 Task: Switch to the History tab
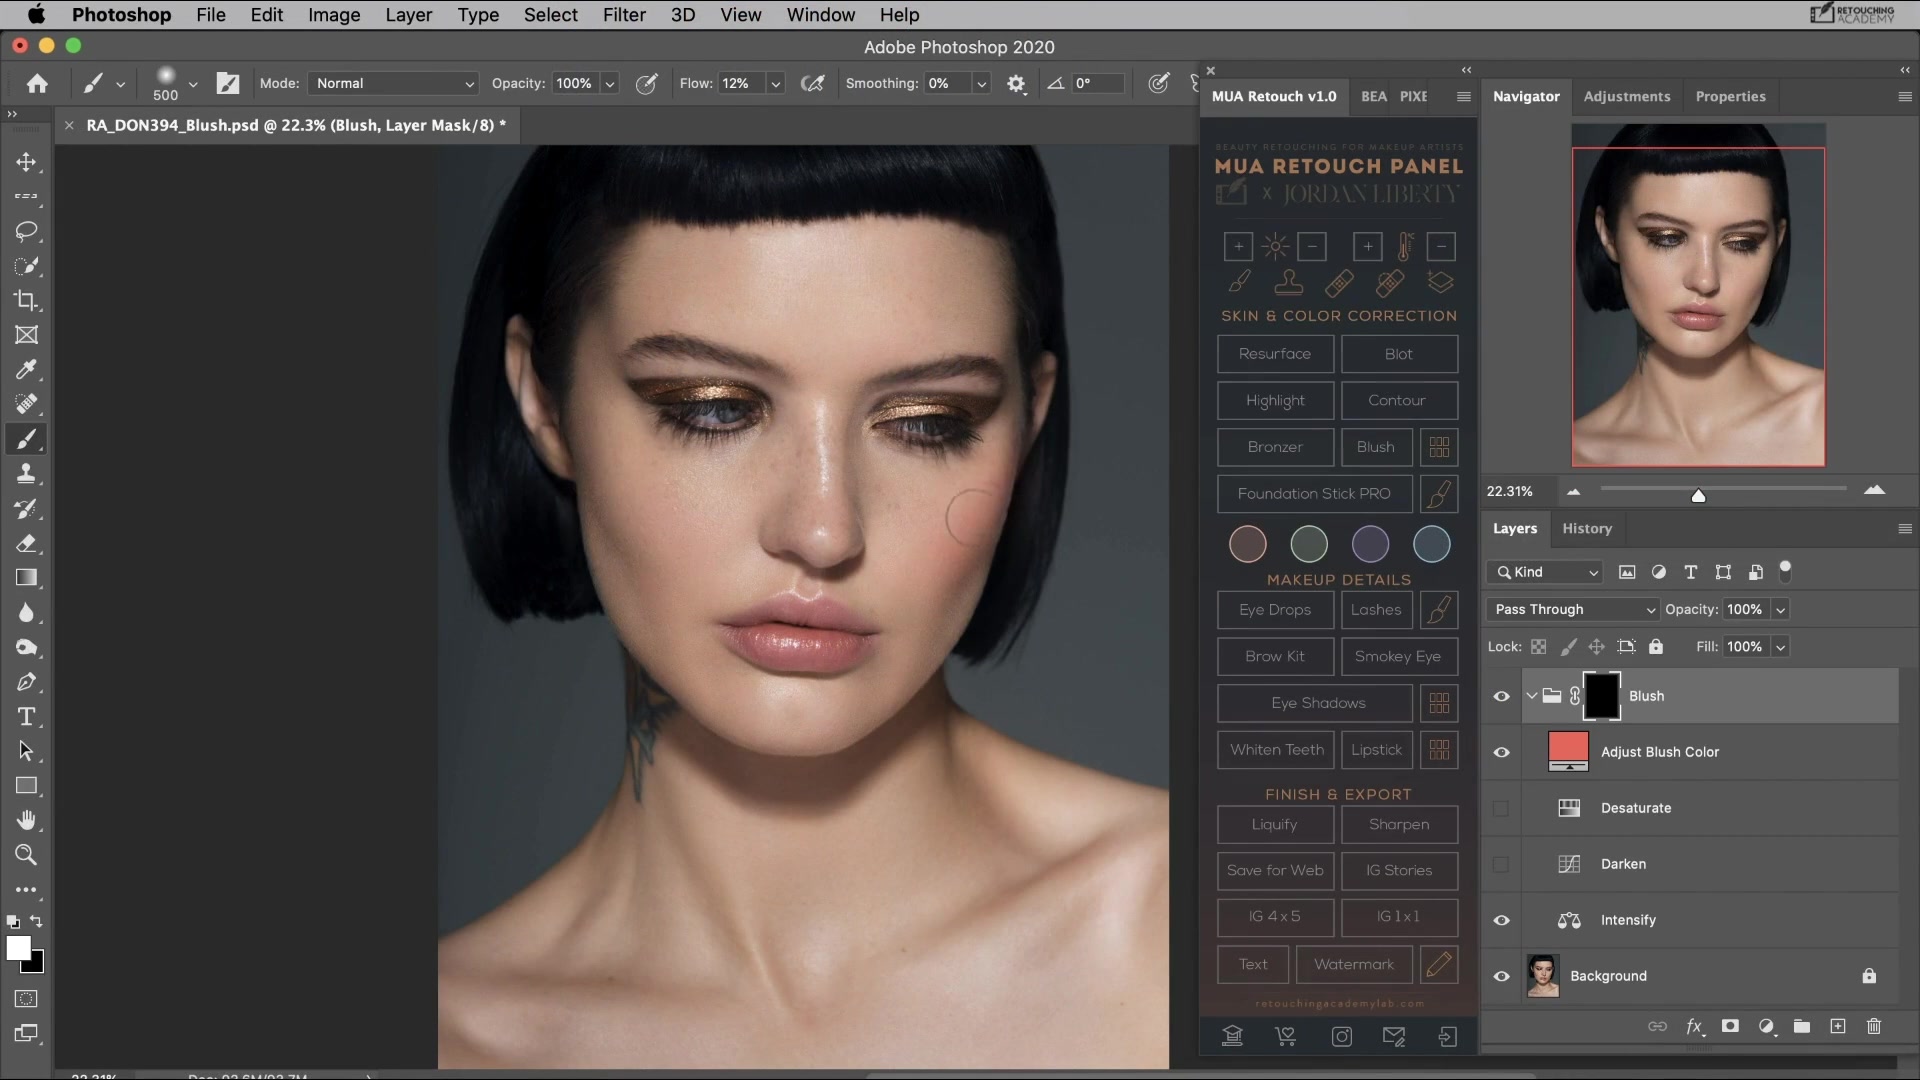1587,528
